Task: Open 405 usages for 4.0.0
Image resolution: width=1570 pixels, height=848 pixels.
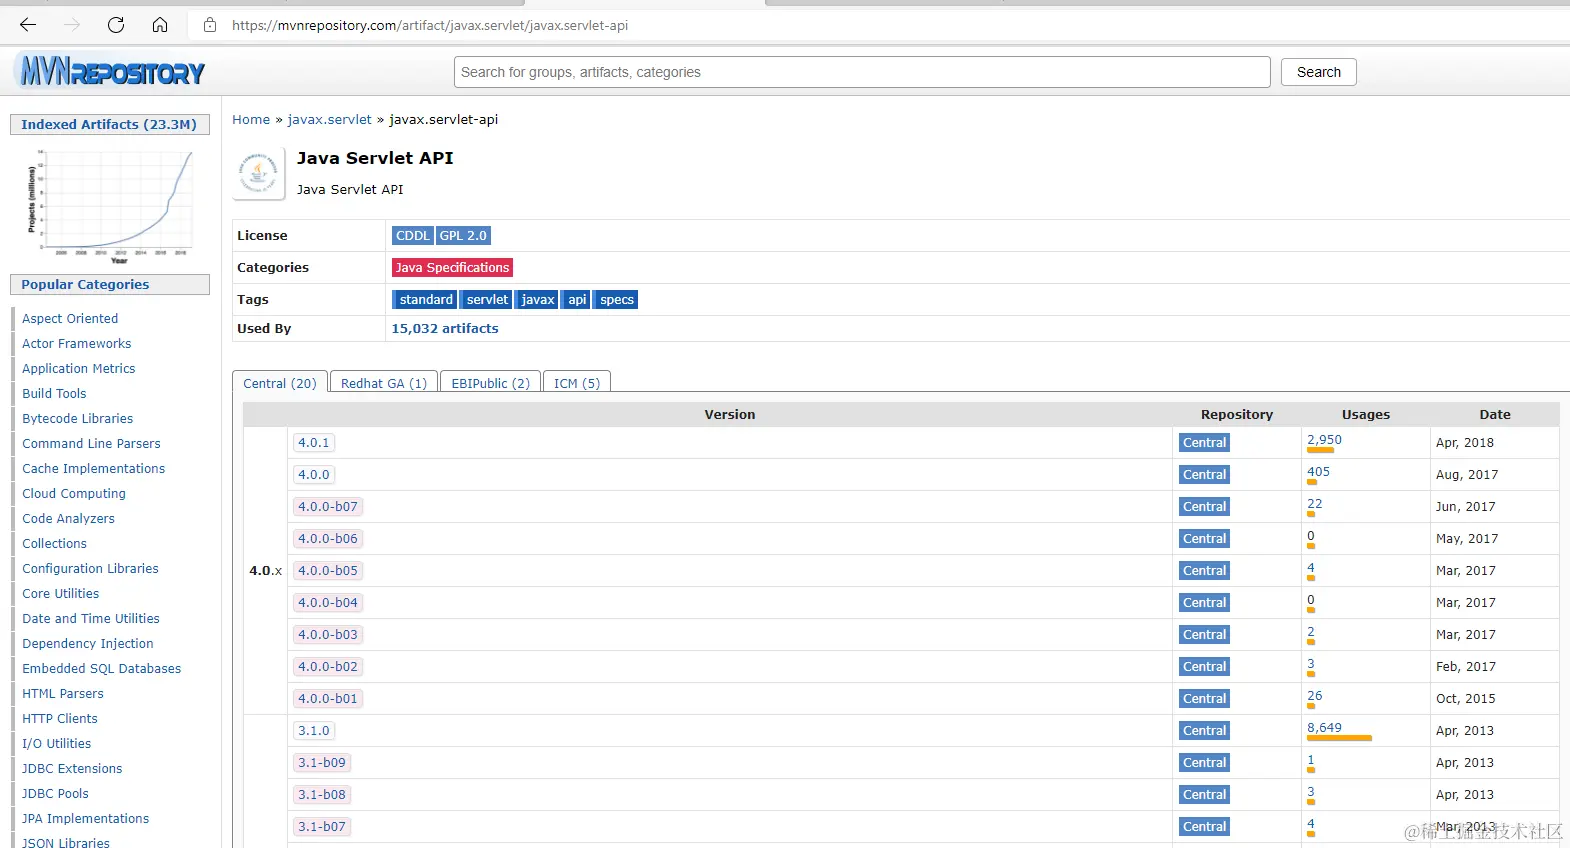Action: (x=1318, y=472)
